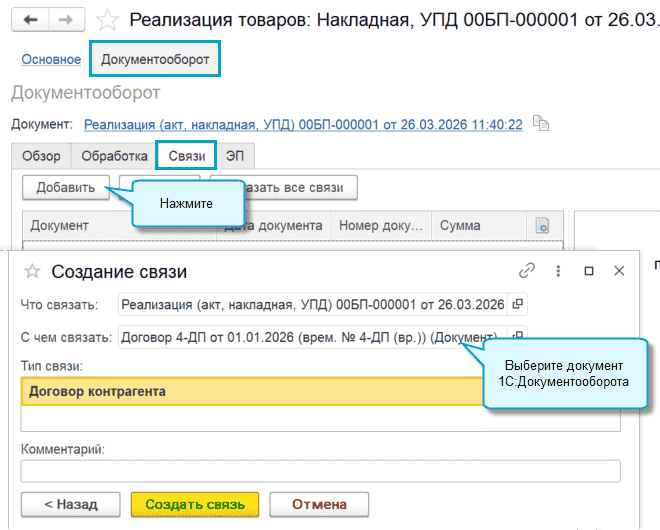Go back with the left arrow button
660x530 pixels.
click(x=30, y=19)
